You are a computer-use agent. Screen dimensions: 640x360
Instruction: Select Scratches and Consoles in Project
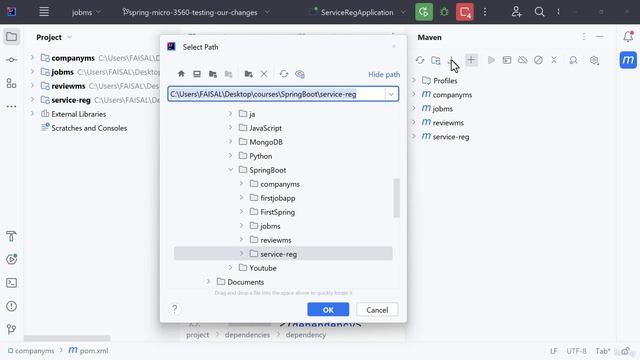coord(89,128)
